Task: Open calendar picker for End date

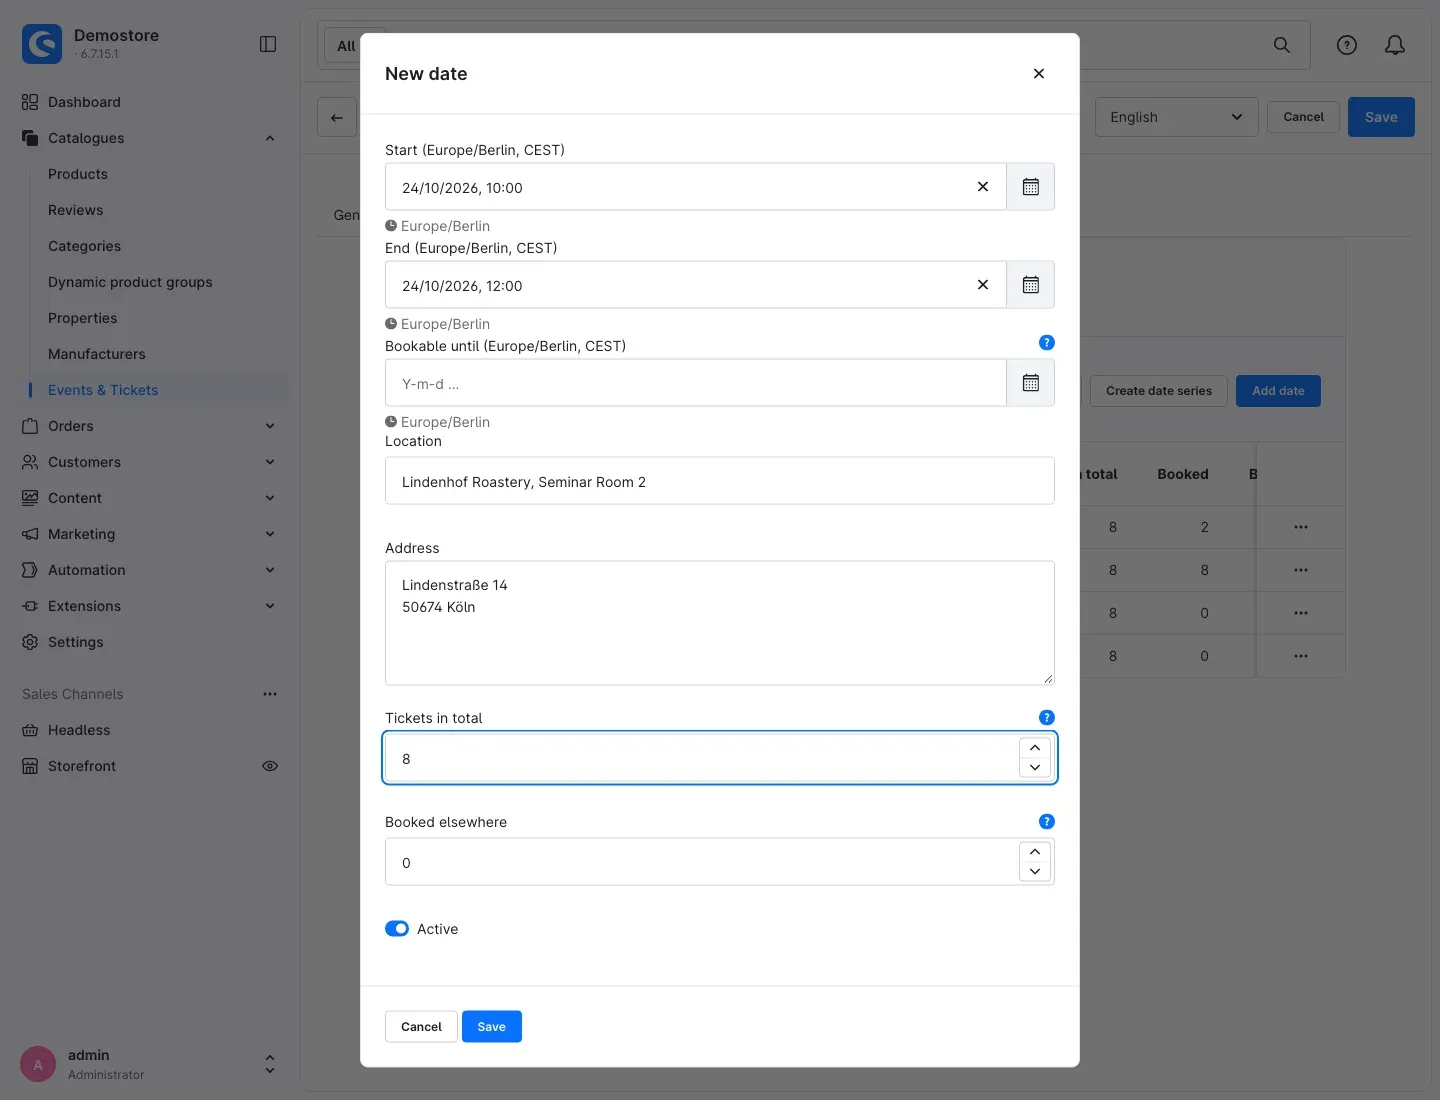Action: (1030, 285)
